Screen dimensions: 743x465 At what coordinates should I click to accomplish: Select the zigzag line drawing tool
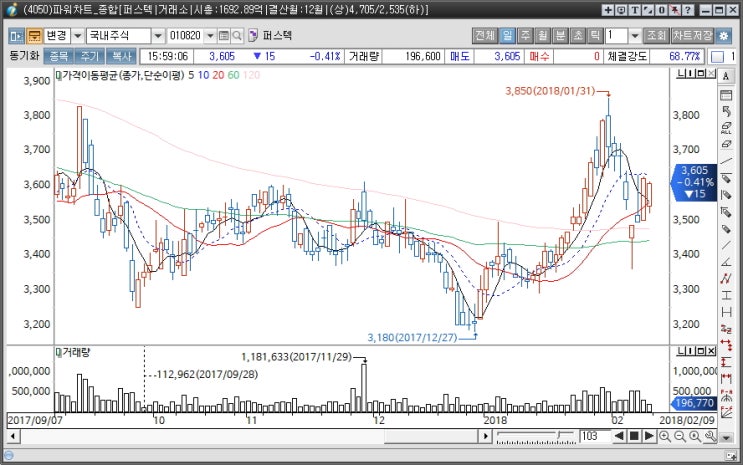(x=726, y=279)
